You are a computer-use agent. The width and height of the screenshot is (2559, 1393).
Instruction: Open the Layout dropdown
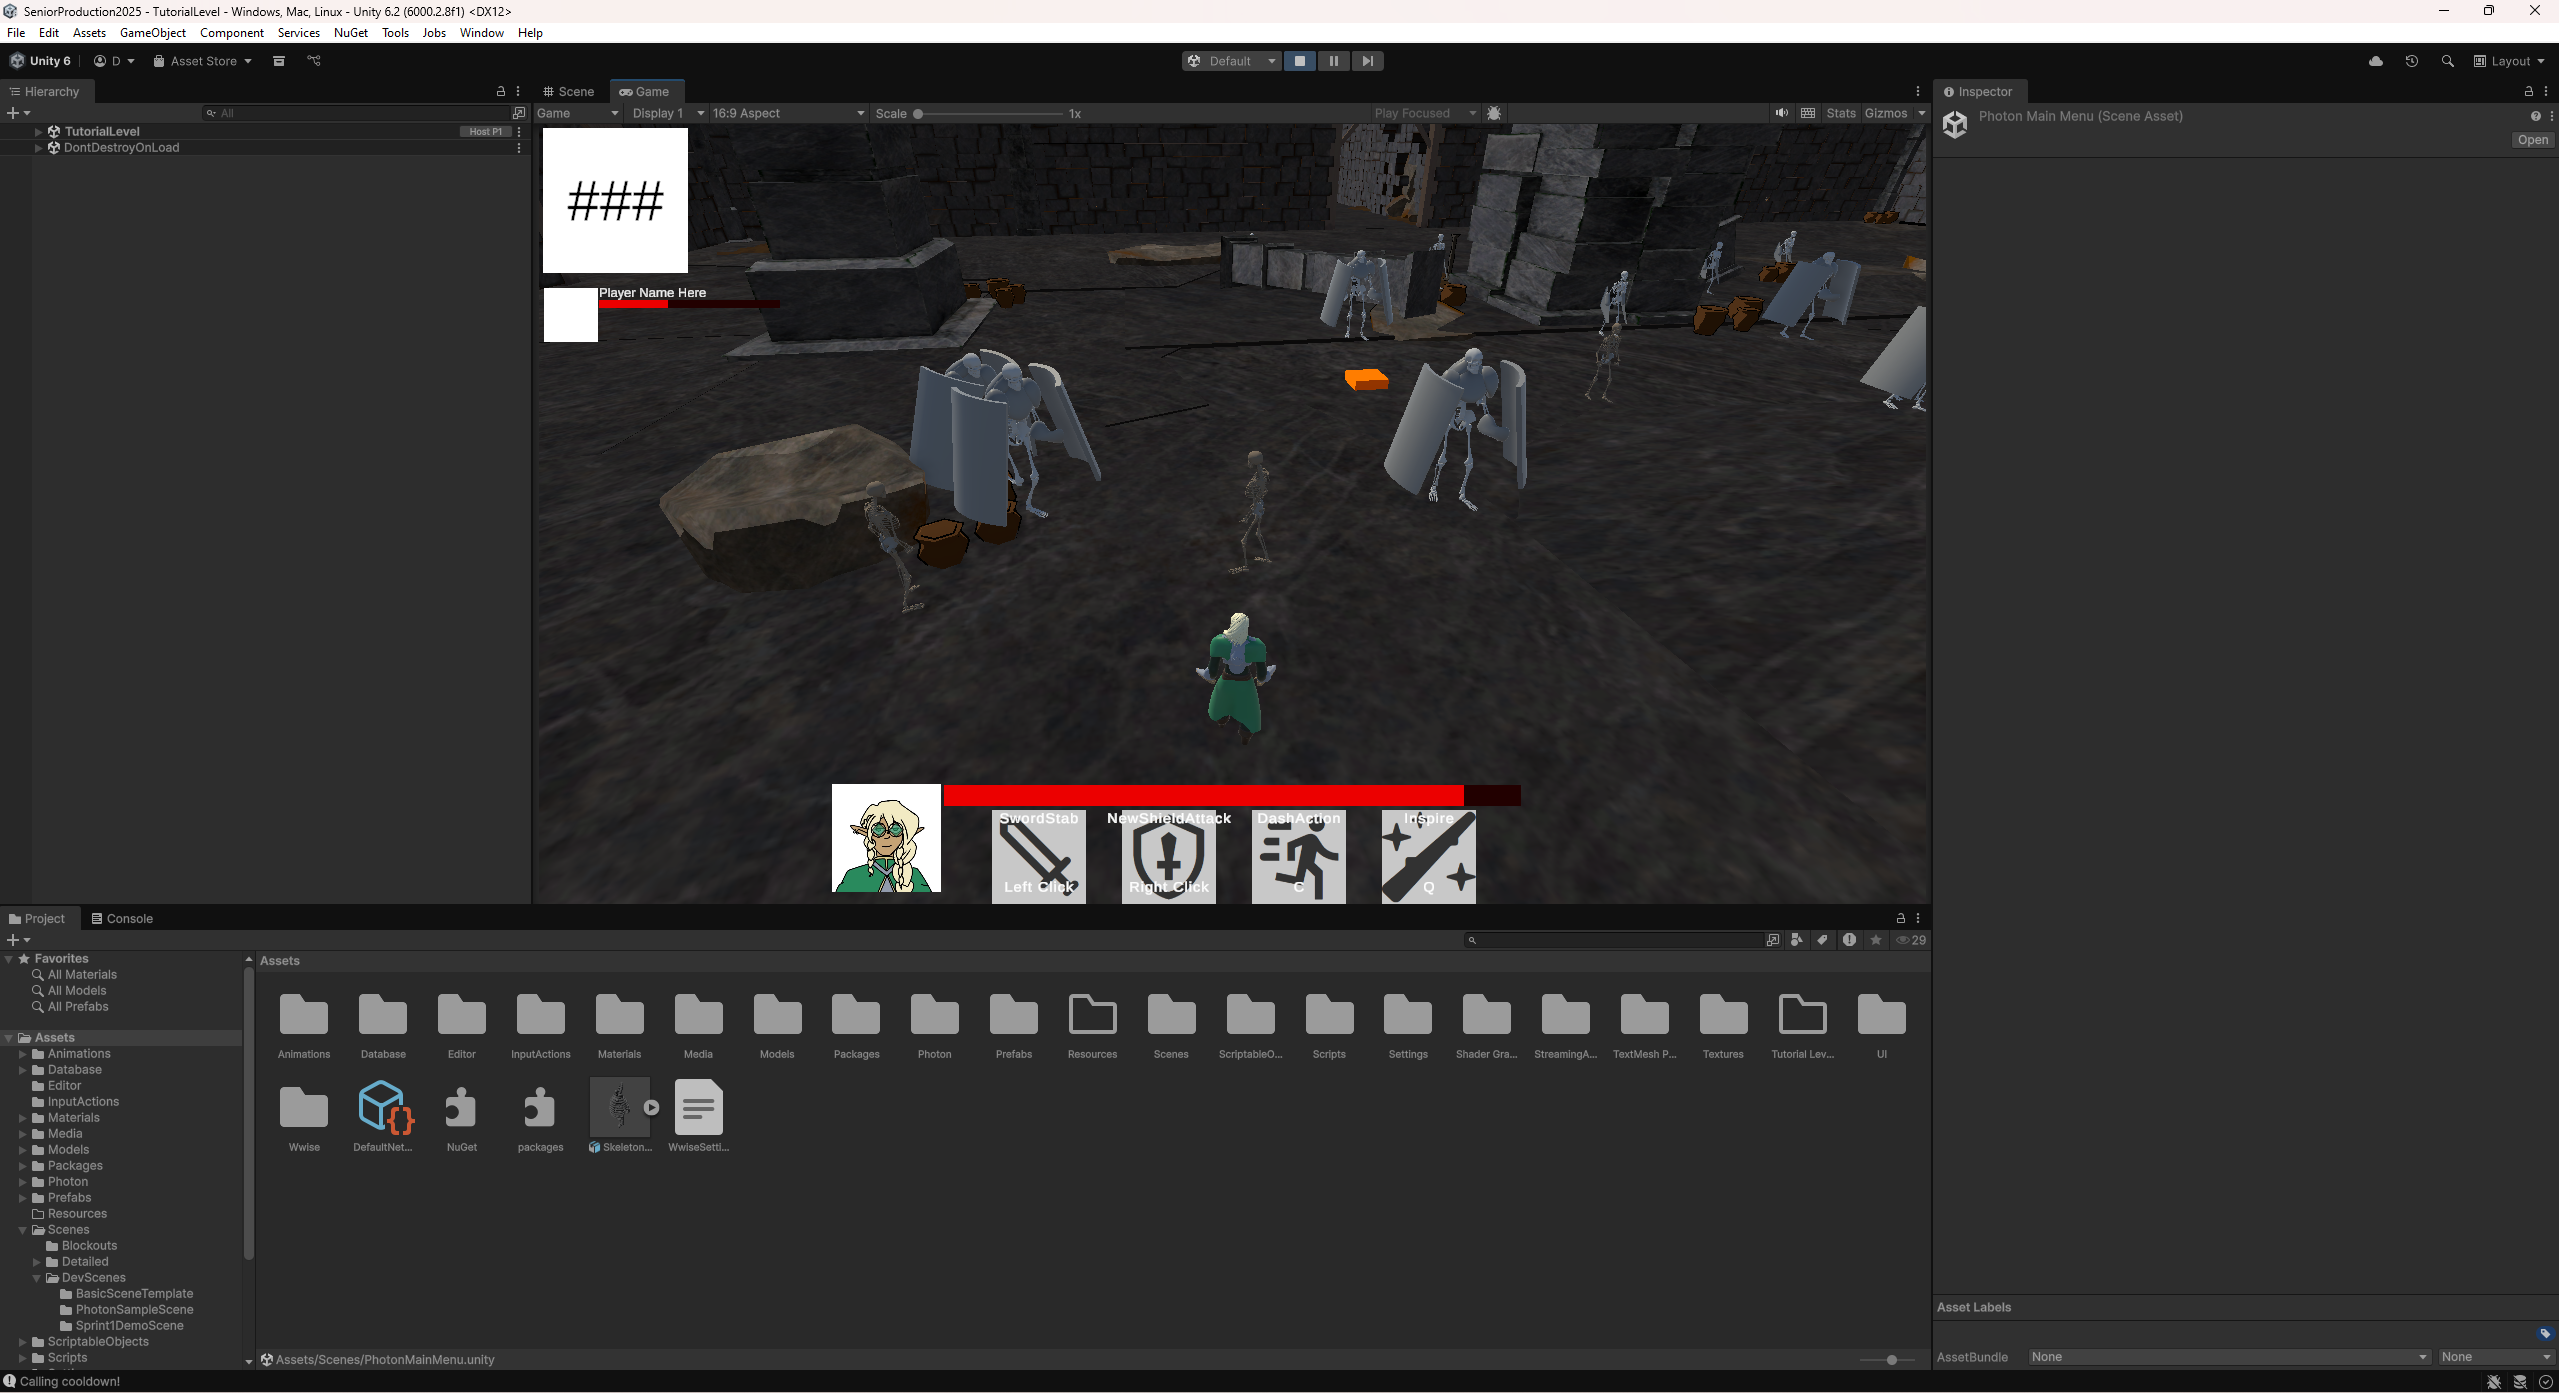pos(2508,61)
